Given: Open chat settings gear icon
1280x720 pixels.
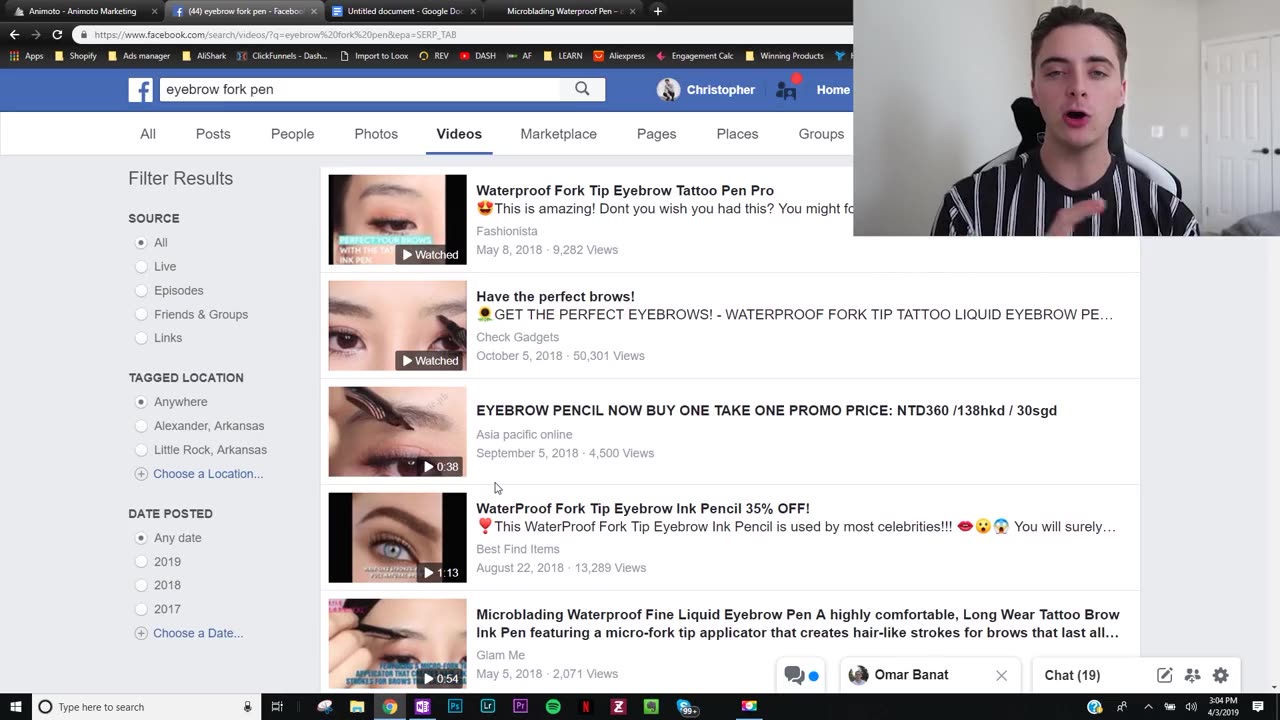Looking at the screenshot, I should pyautogui.click(x=1220, y=675).
